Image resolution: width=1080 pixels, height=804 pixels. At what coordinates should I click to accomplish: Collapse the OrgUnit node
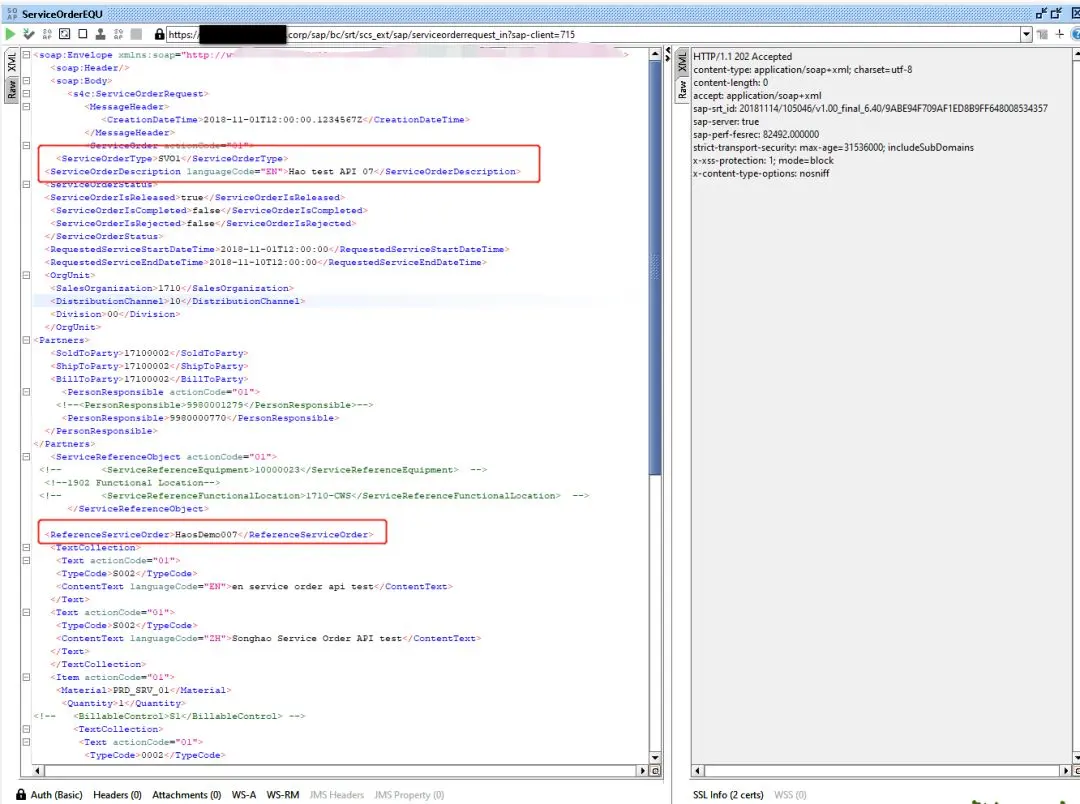click(26, 275)
